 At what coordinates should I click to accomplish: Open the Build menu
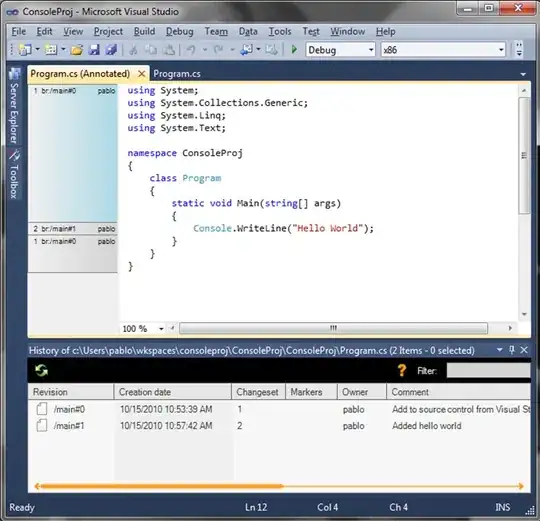pos(144,31)
